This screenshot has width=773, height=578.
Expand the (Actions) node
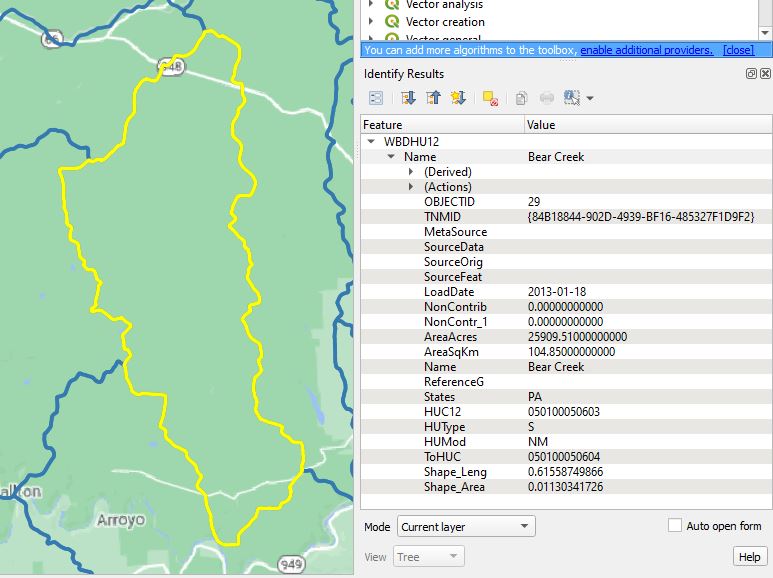411,187
